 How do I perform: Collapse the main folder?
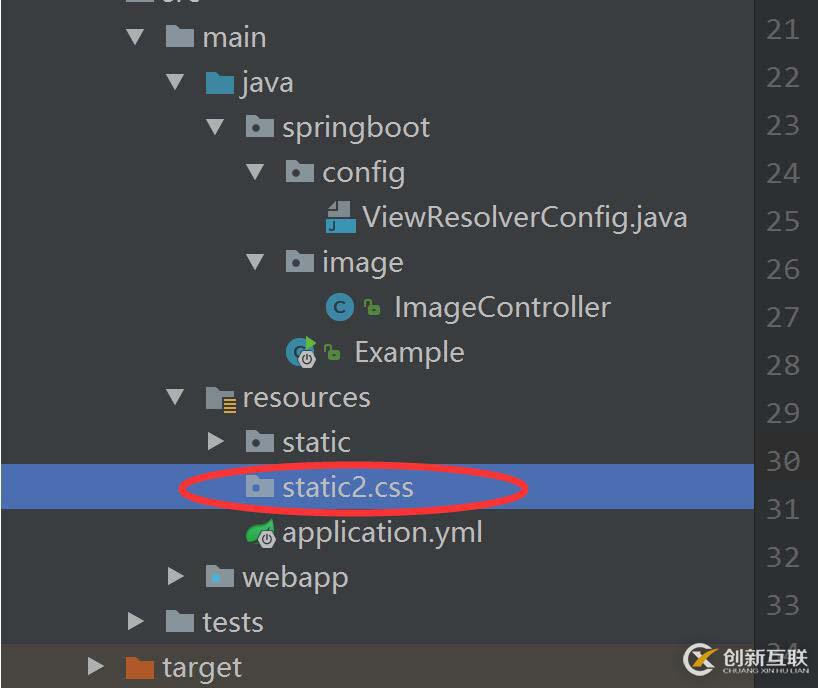click(136, 37)
